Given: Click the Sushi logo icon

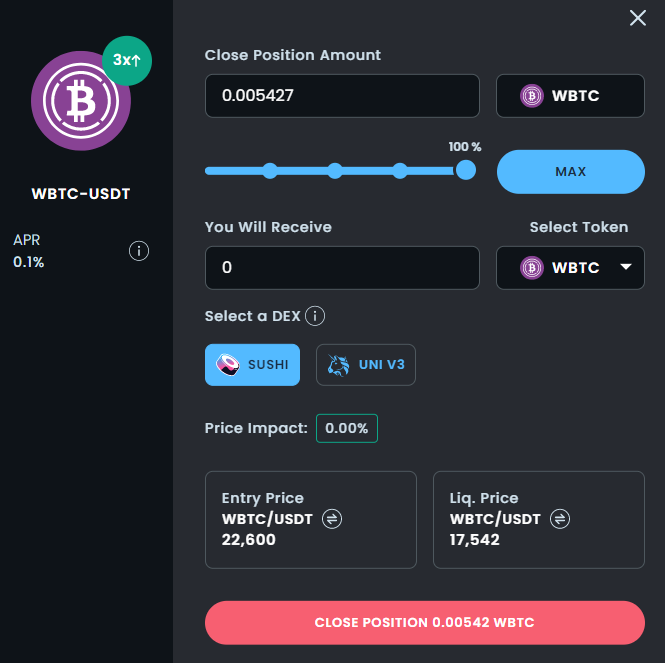Looking at the screenshot, I should pyautogui.click(x=228, y=365).
